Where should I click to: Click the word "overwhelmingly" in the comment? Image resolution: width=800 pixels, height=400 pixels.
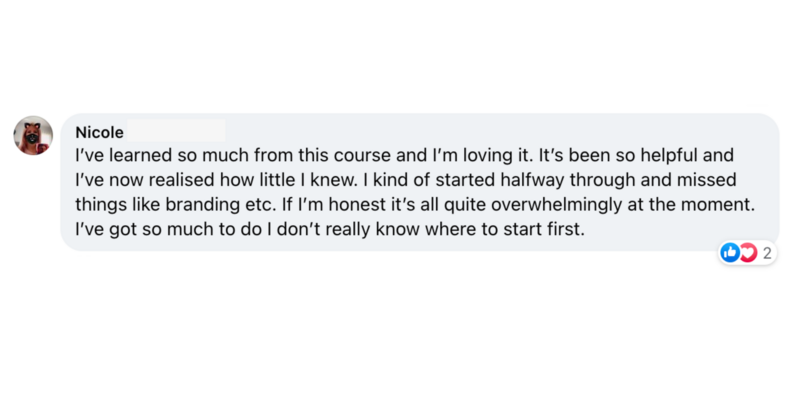(x=557, y=205)
